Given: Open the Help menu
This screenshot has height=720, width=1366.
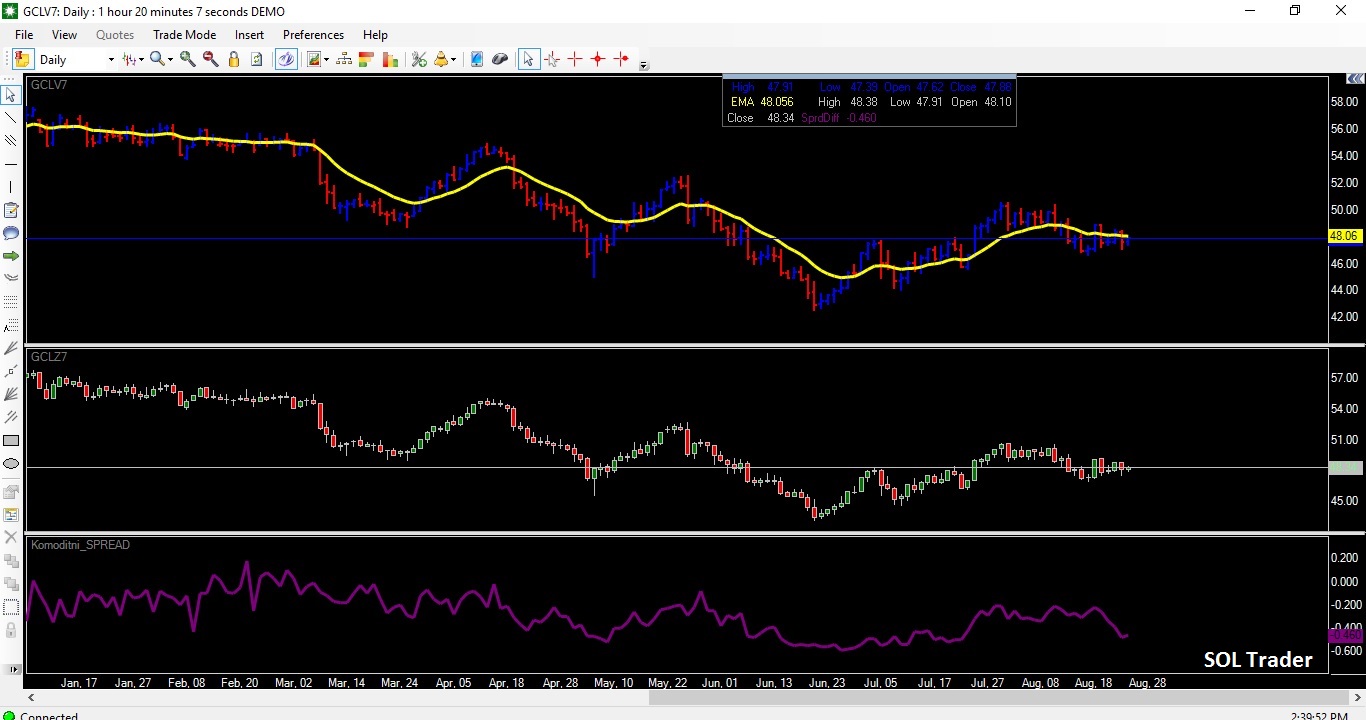Looking at the screenshot, I should pos(375,34).
